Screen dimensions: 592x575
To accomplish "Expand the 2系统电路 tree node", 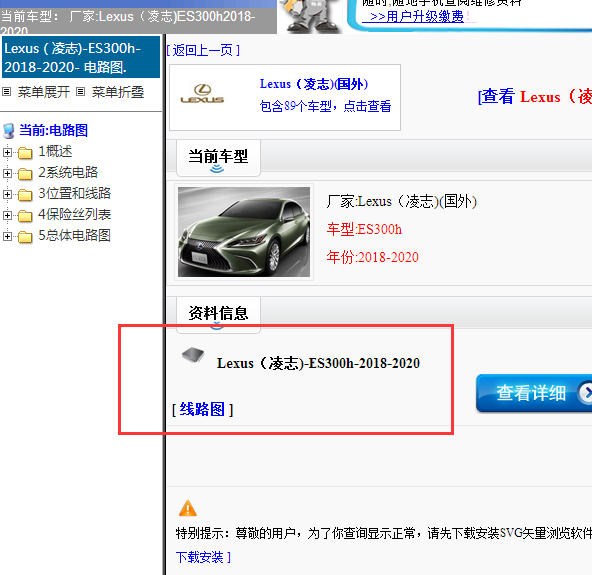I will [7, 173].
